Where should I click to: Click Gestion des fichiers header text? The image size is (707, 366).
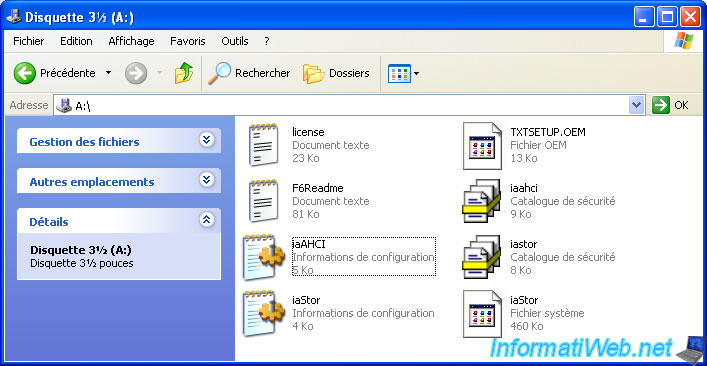[84, 142]
